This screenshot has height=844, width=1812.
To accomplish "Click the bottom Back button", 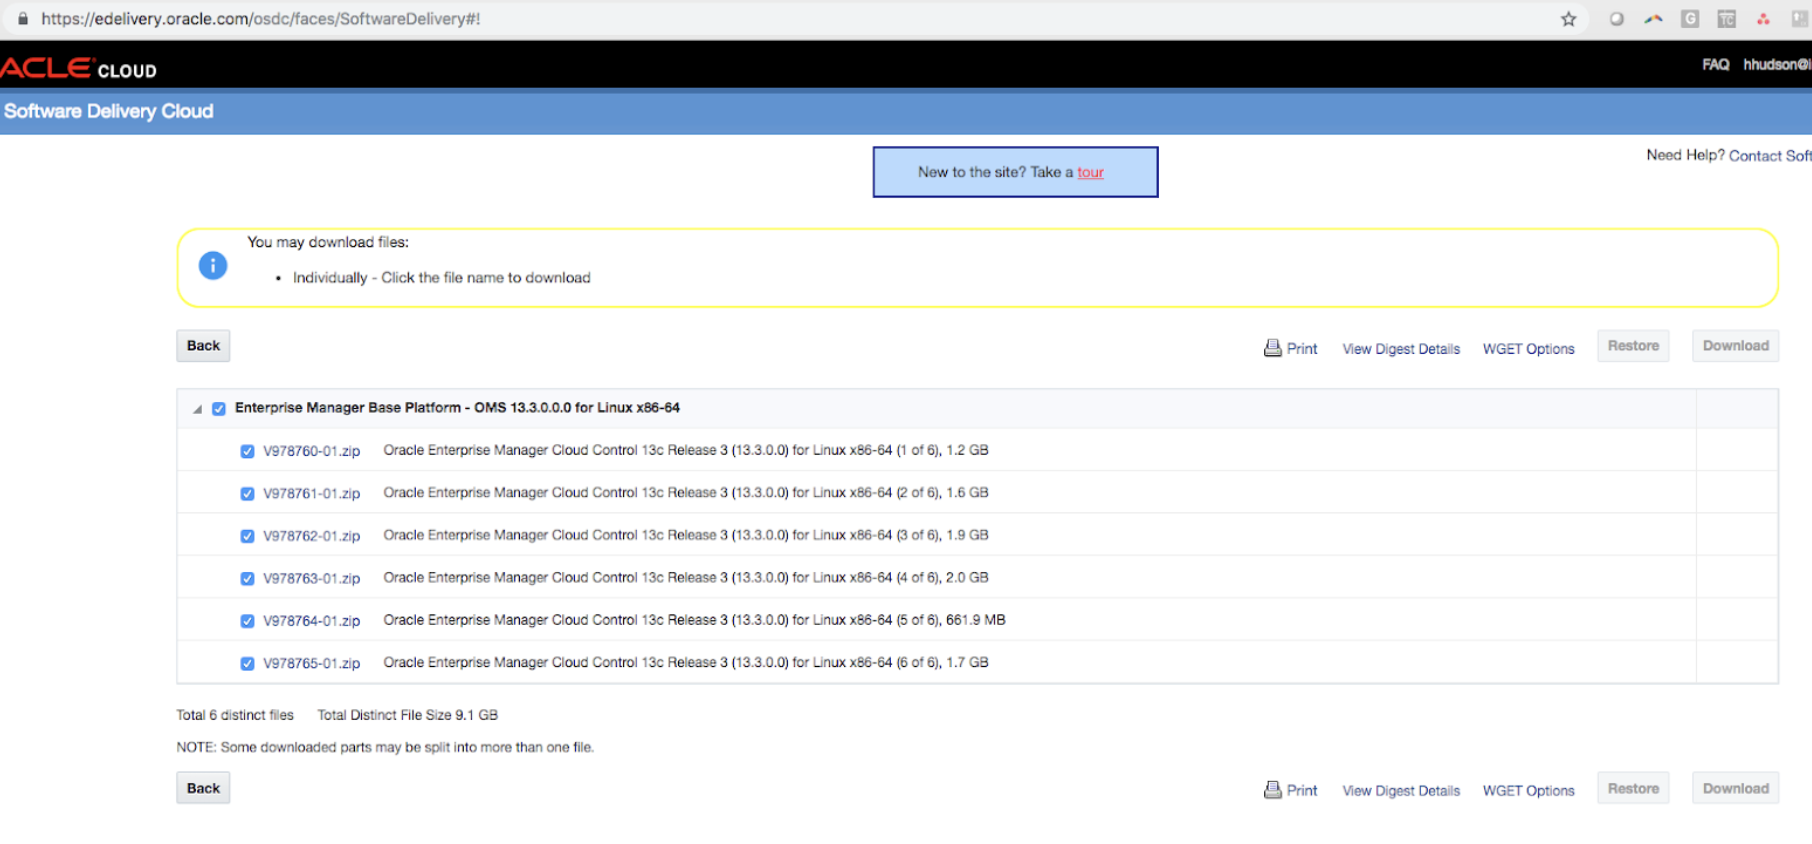I will (x=203, y=788).
